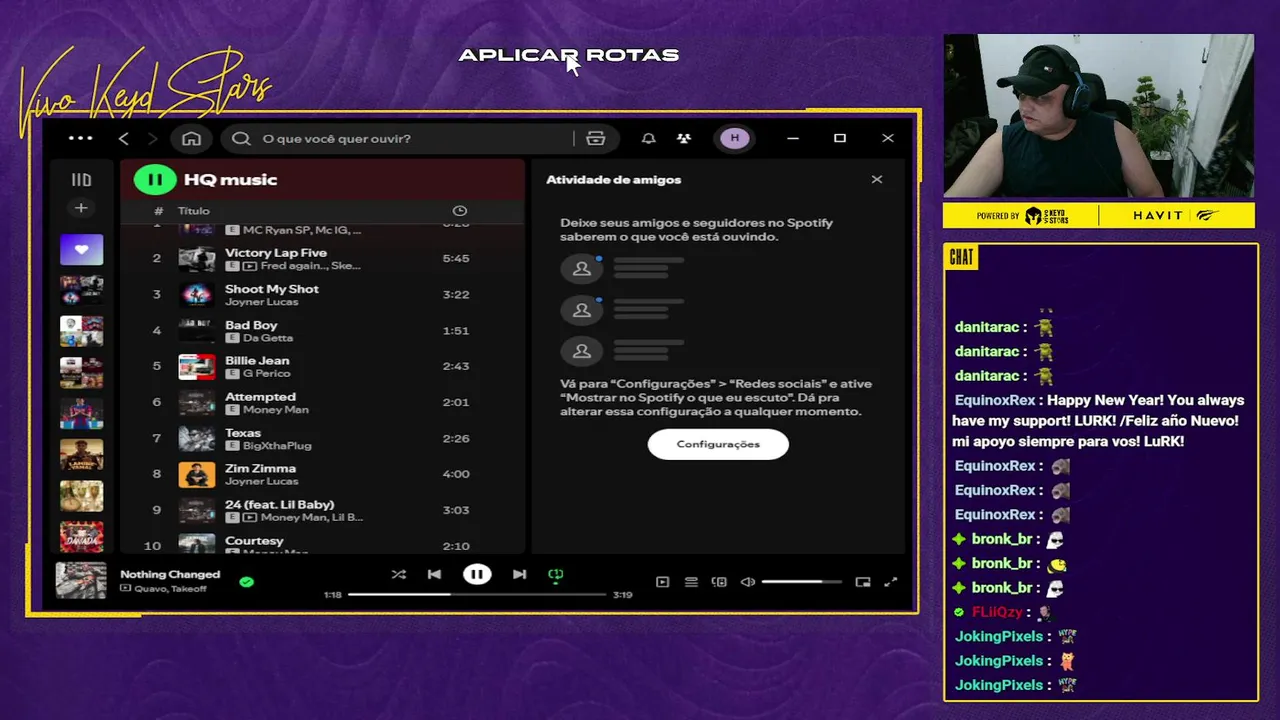Open the Nothing Changed song title
The width and height of the screenshot is (1280, 720).
(170, 574)
